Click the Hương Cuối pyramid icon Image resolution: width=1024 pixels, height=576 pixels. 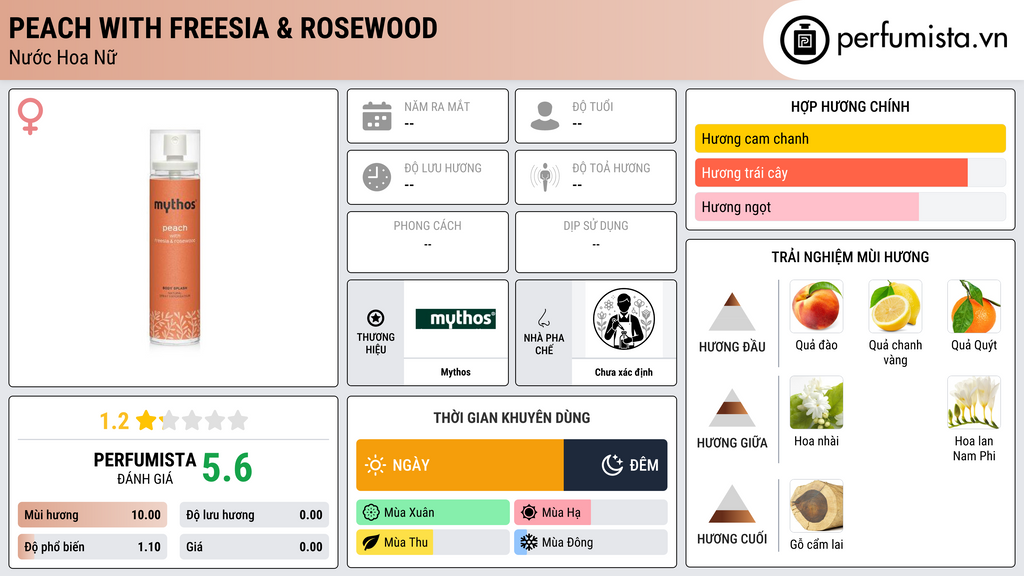click(x=732, y=504)
